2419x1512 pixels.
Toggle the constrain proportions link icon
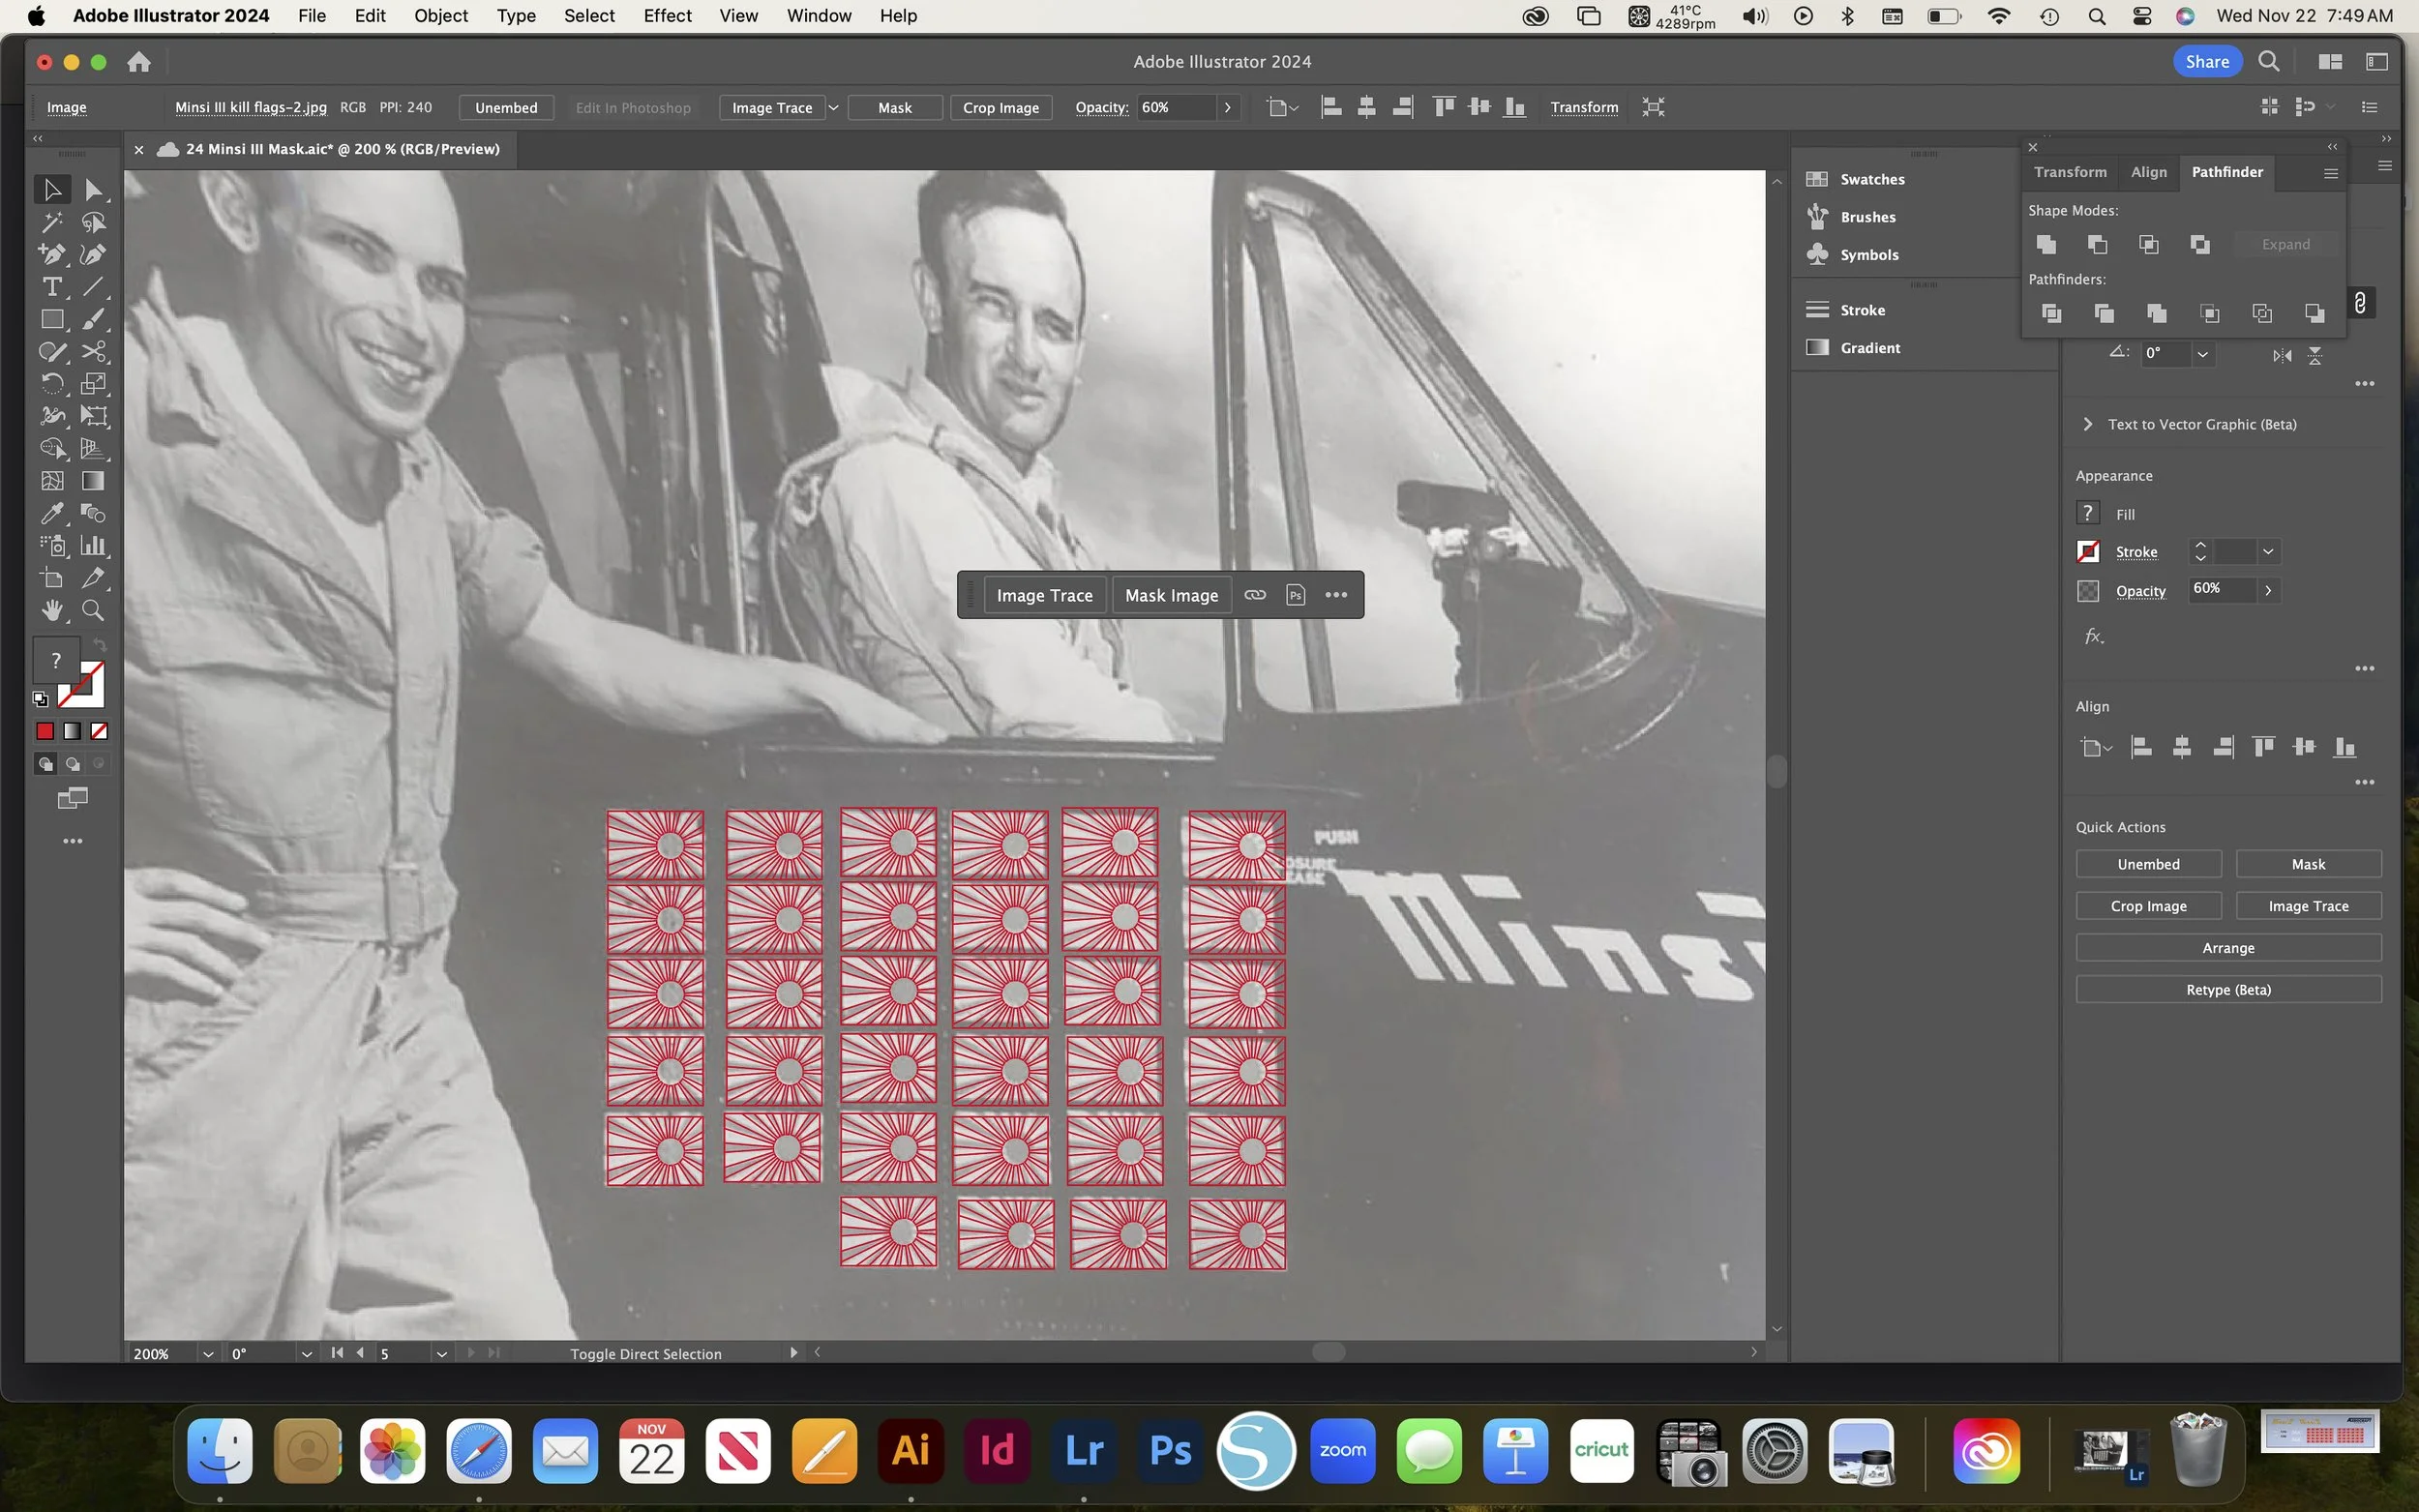pyautogui.click(x=2360, y=303)
